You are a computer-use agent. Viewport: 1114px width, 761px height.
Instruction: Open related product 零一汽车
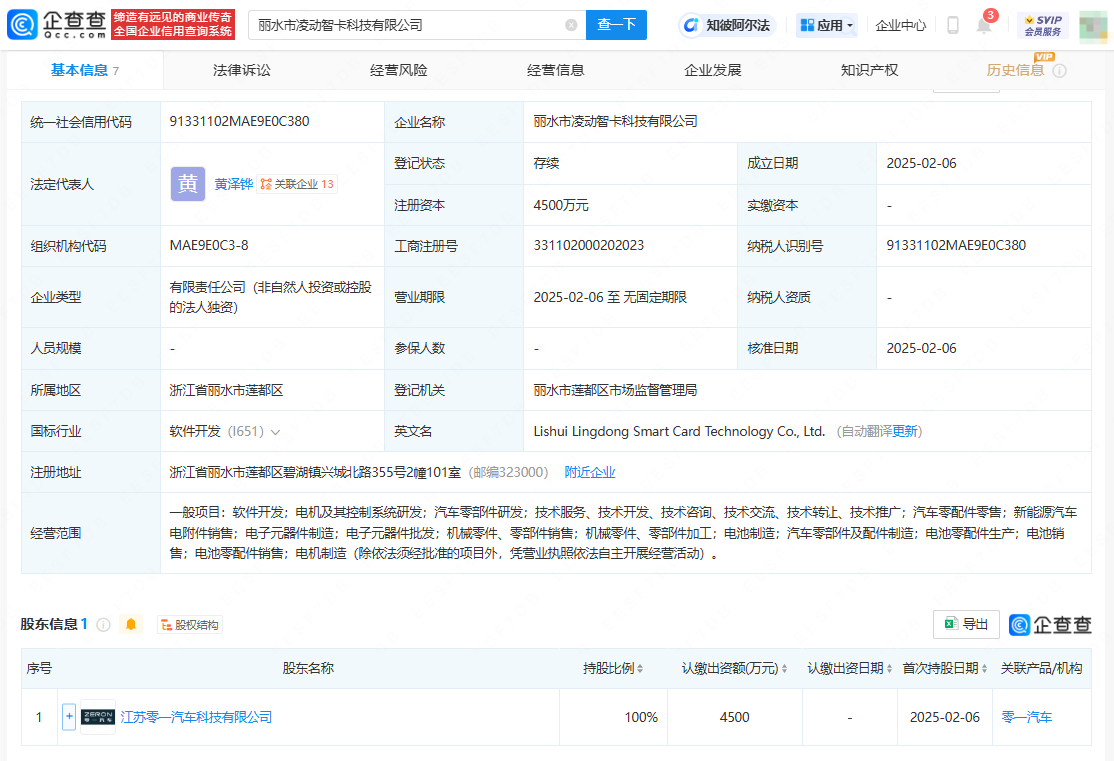(1027, 718)
